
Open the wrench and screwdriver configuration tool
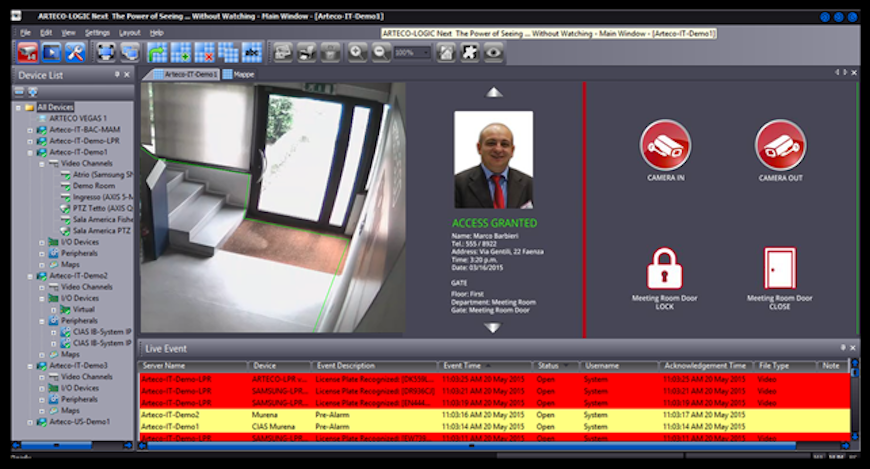[75, 53]
